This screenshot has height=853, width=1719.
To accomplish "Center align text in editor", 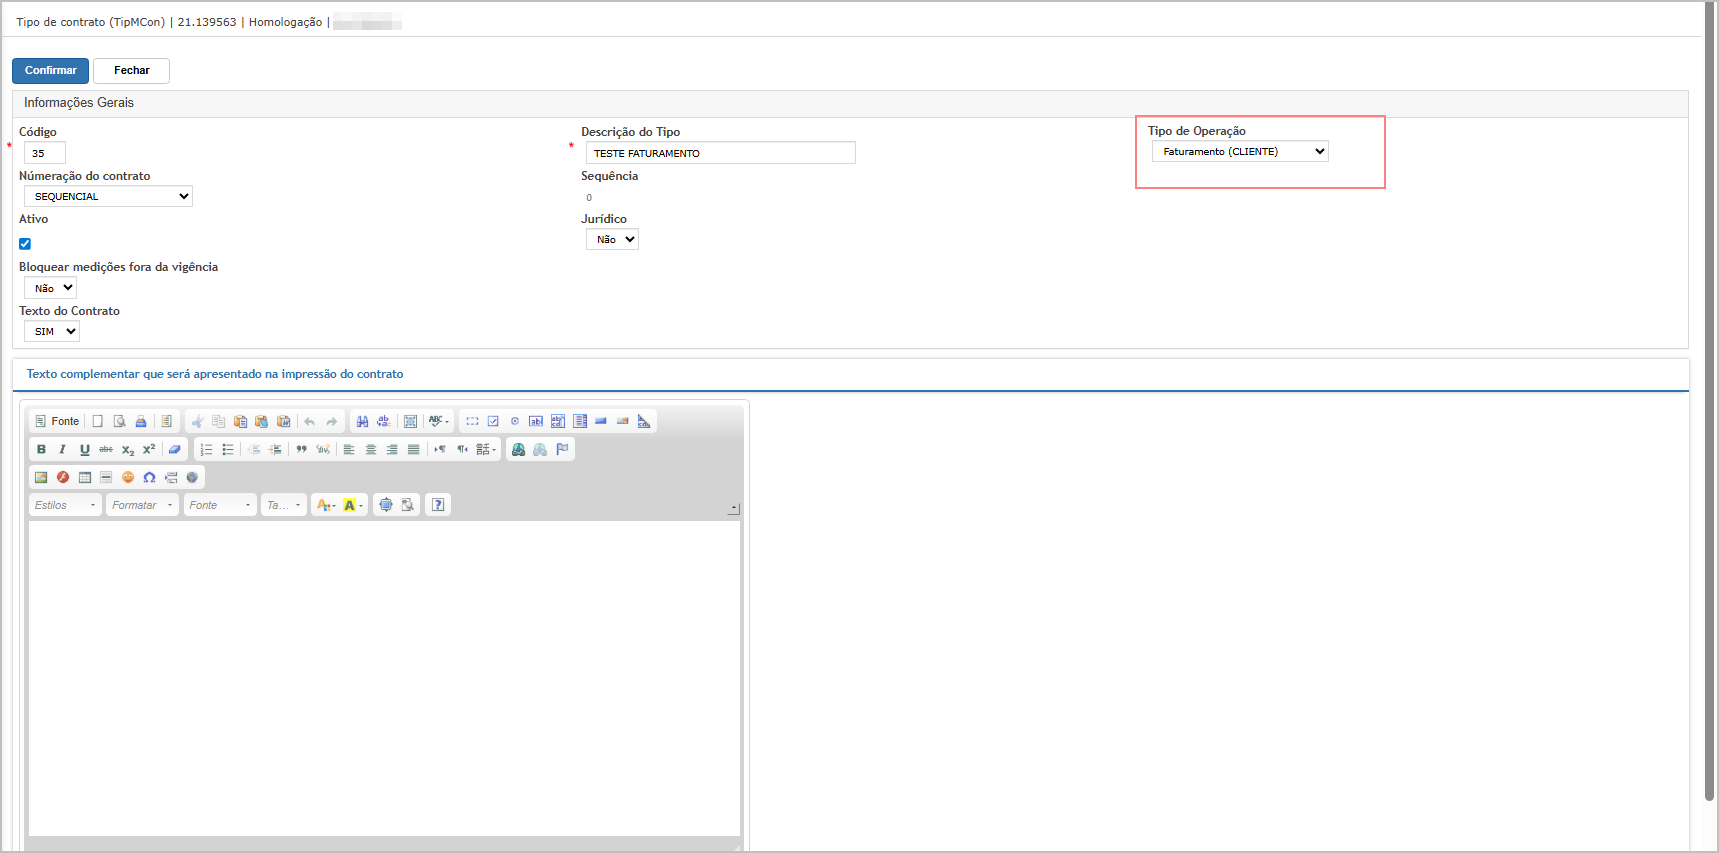I will 371,449.
